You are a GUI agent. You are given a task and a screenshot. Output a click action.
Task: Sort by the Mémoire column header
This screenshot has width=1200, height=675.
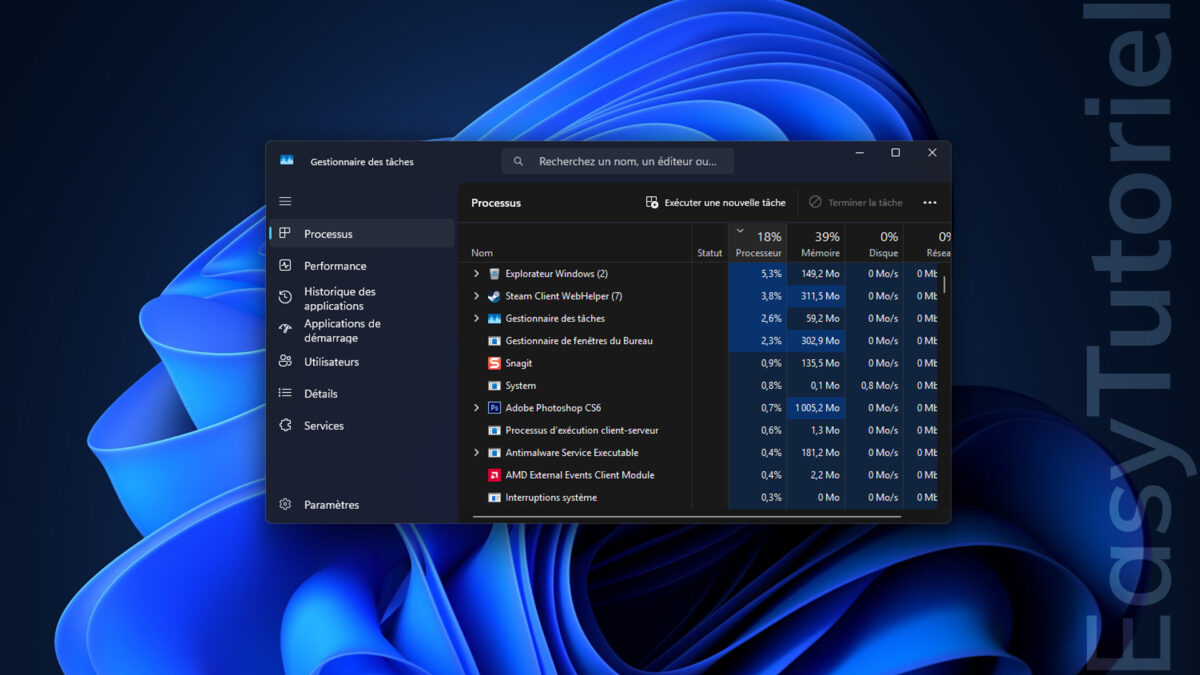coord(816,242)
